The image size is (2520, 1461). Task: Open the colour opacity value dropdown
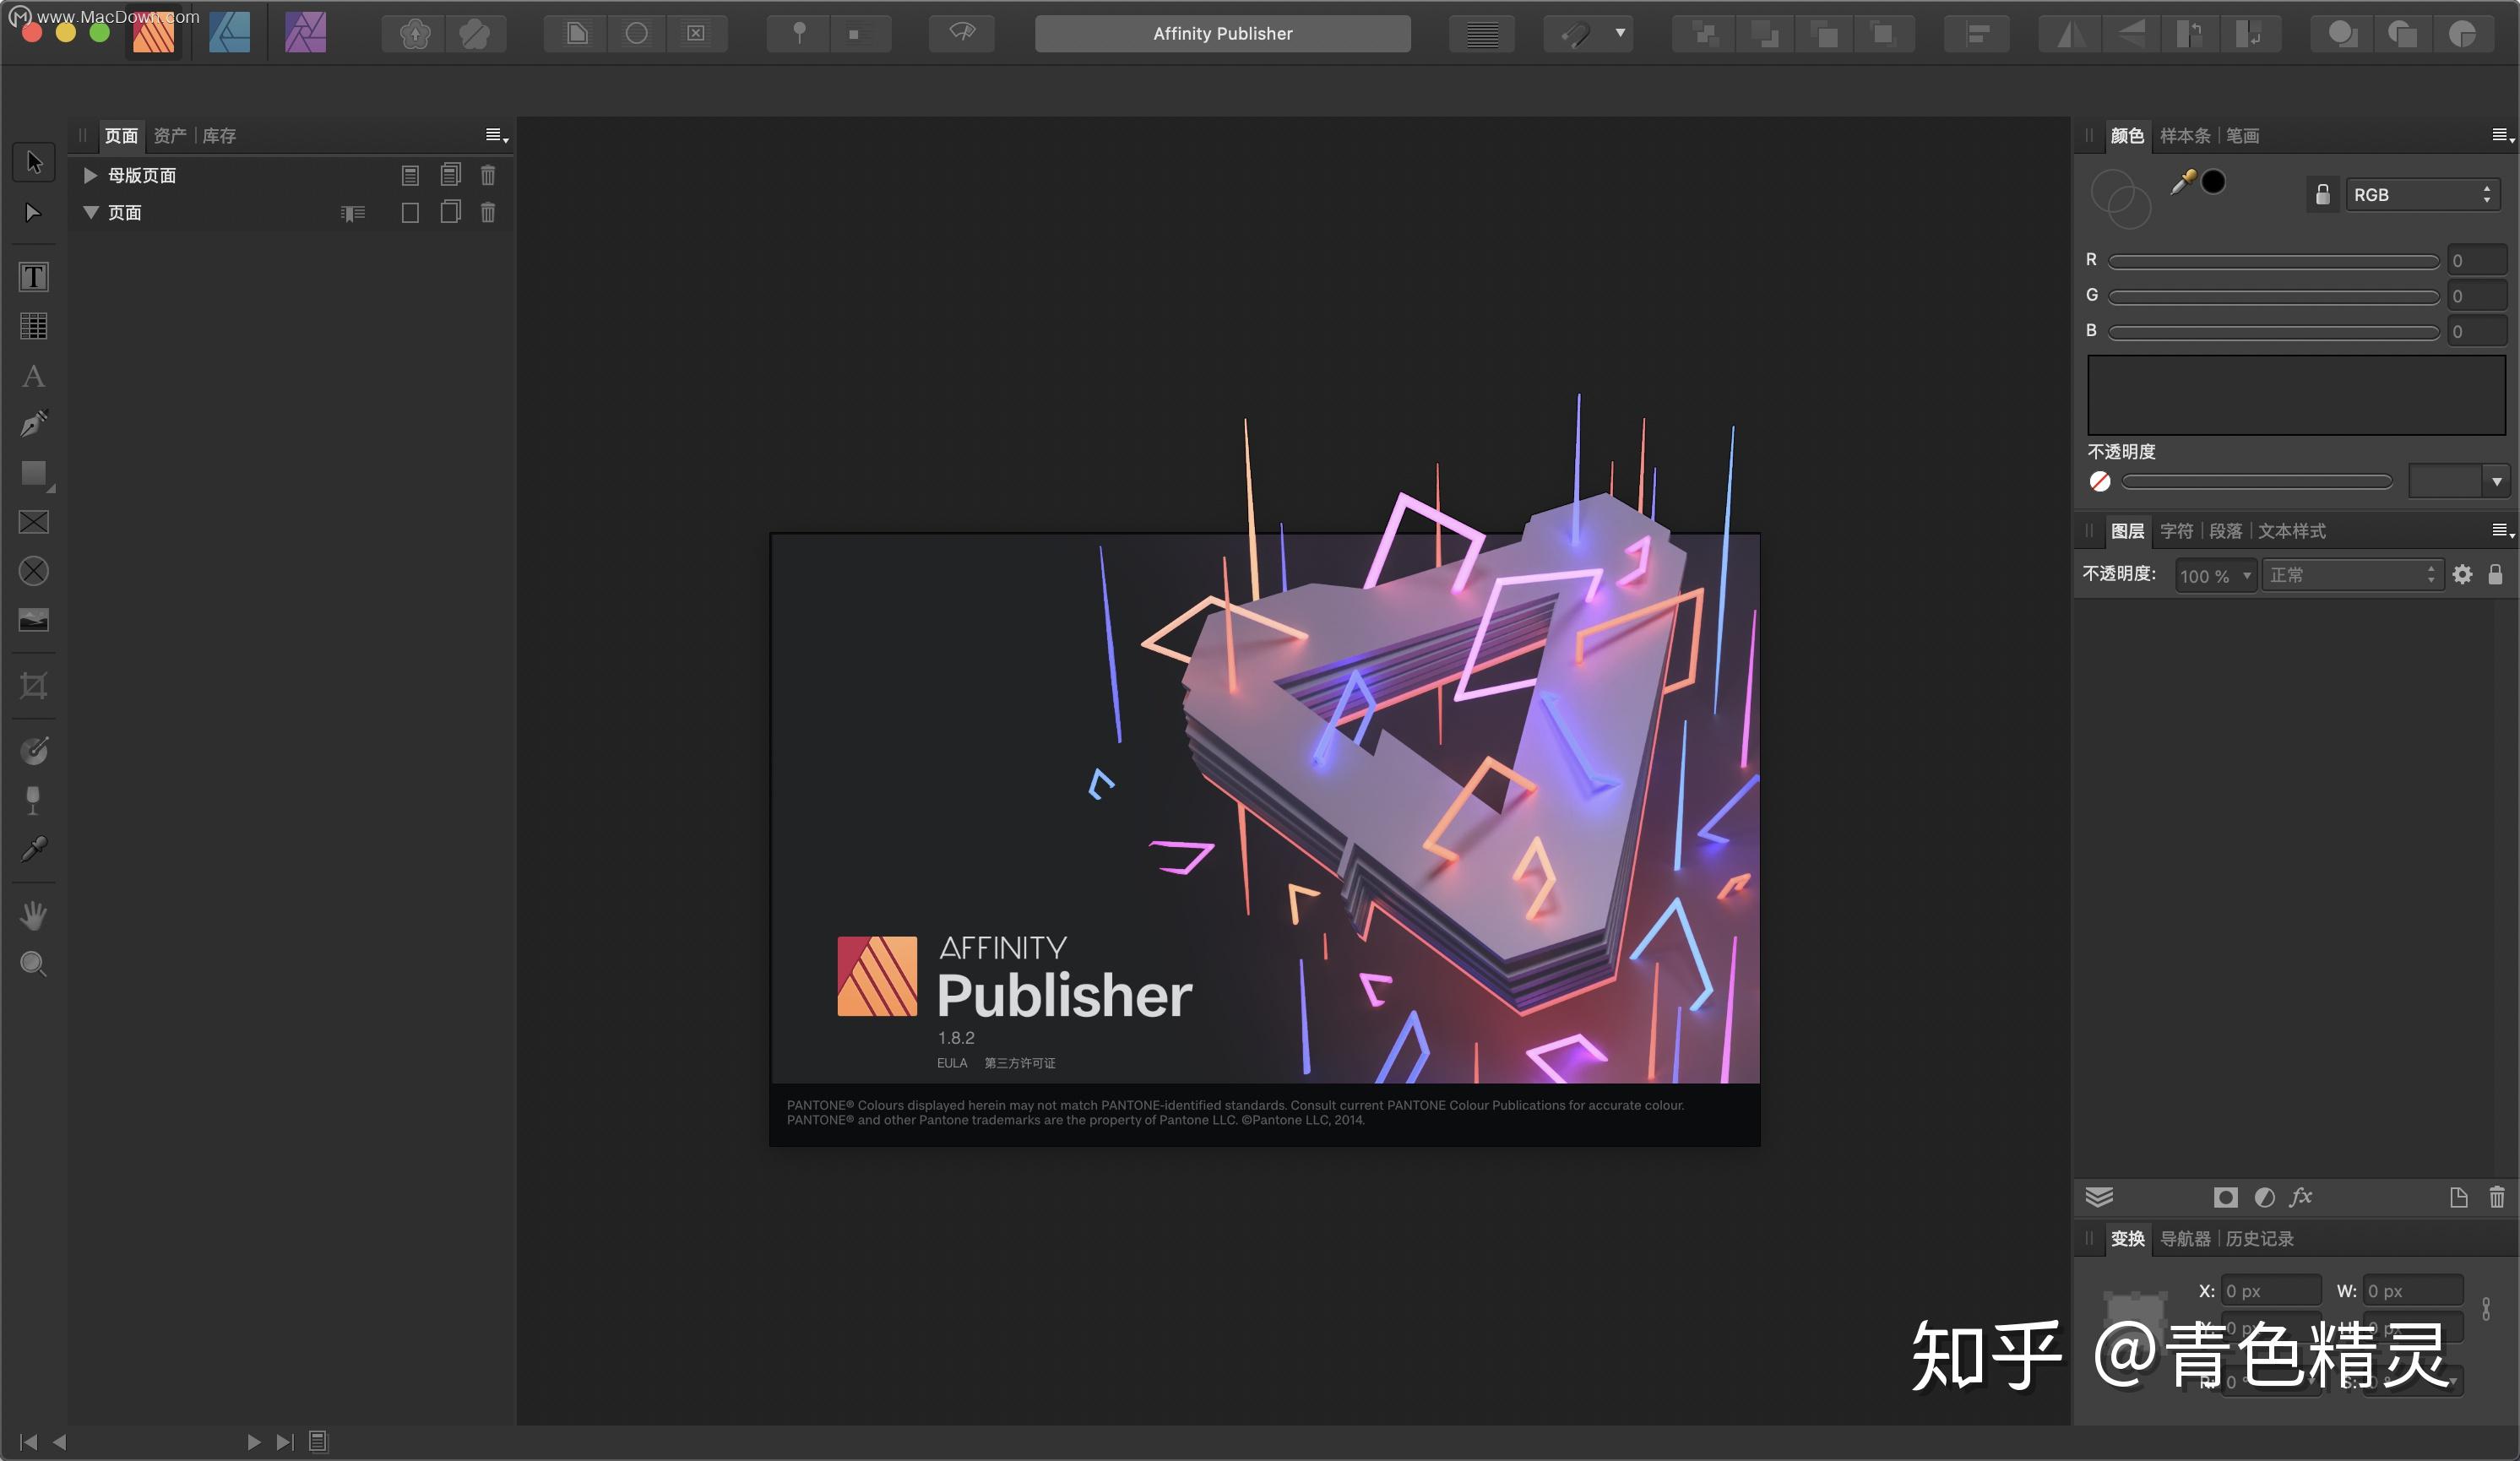[2496, 481]
